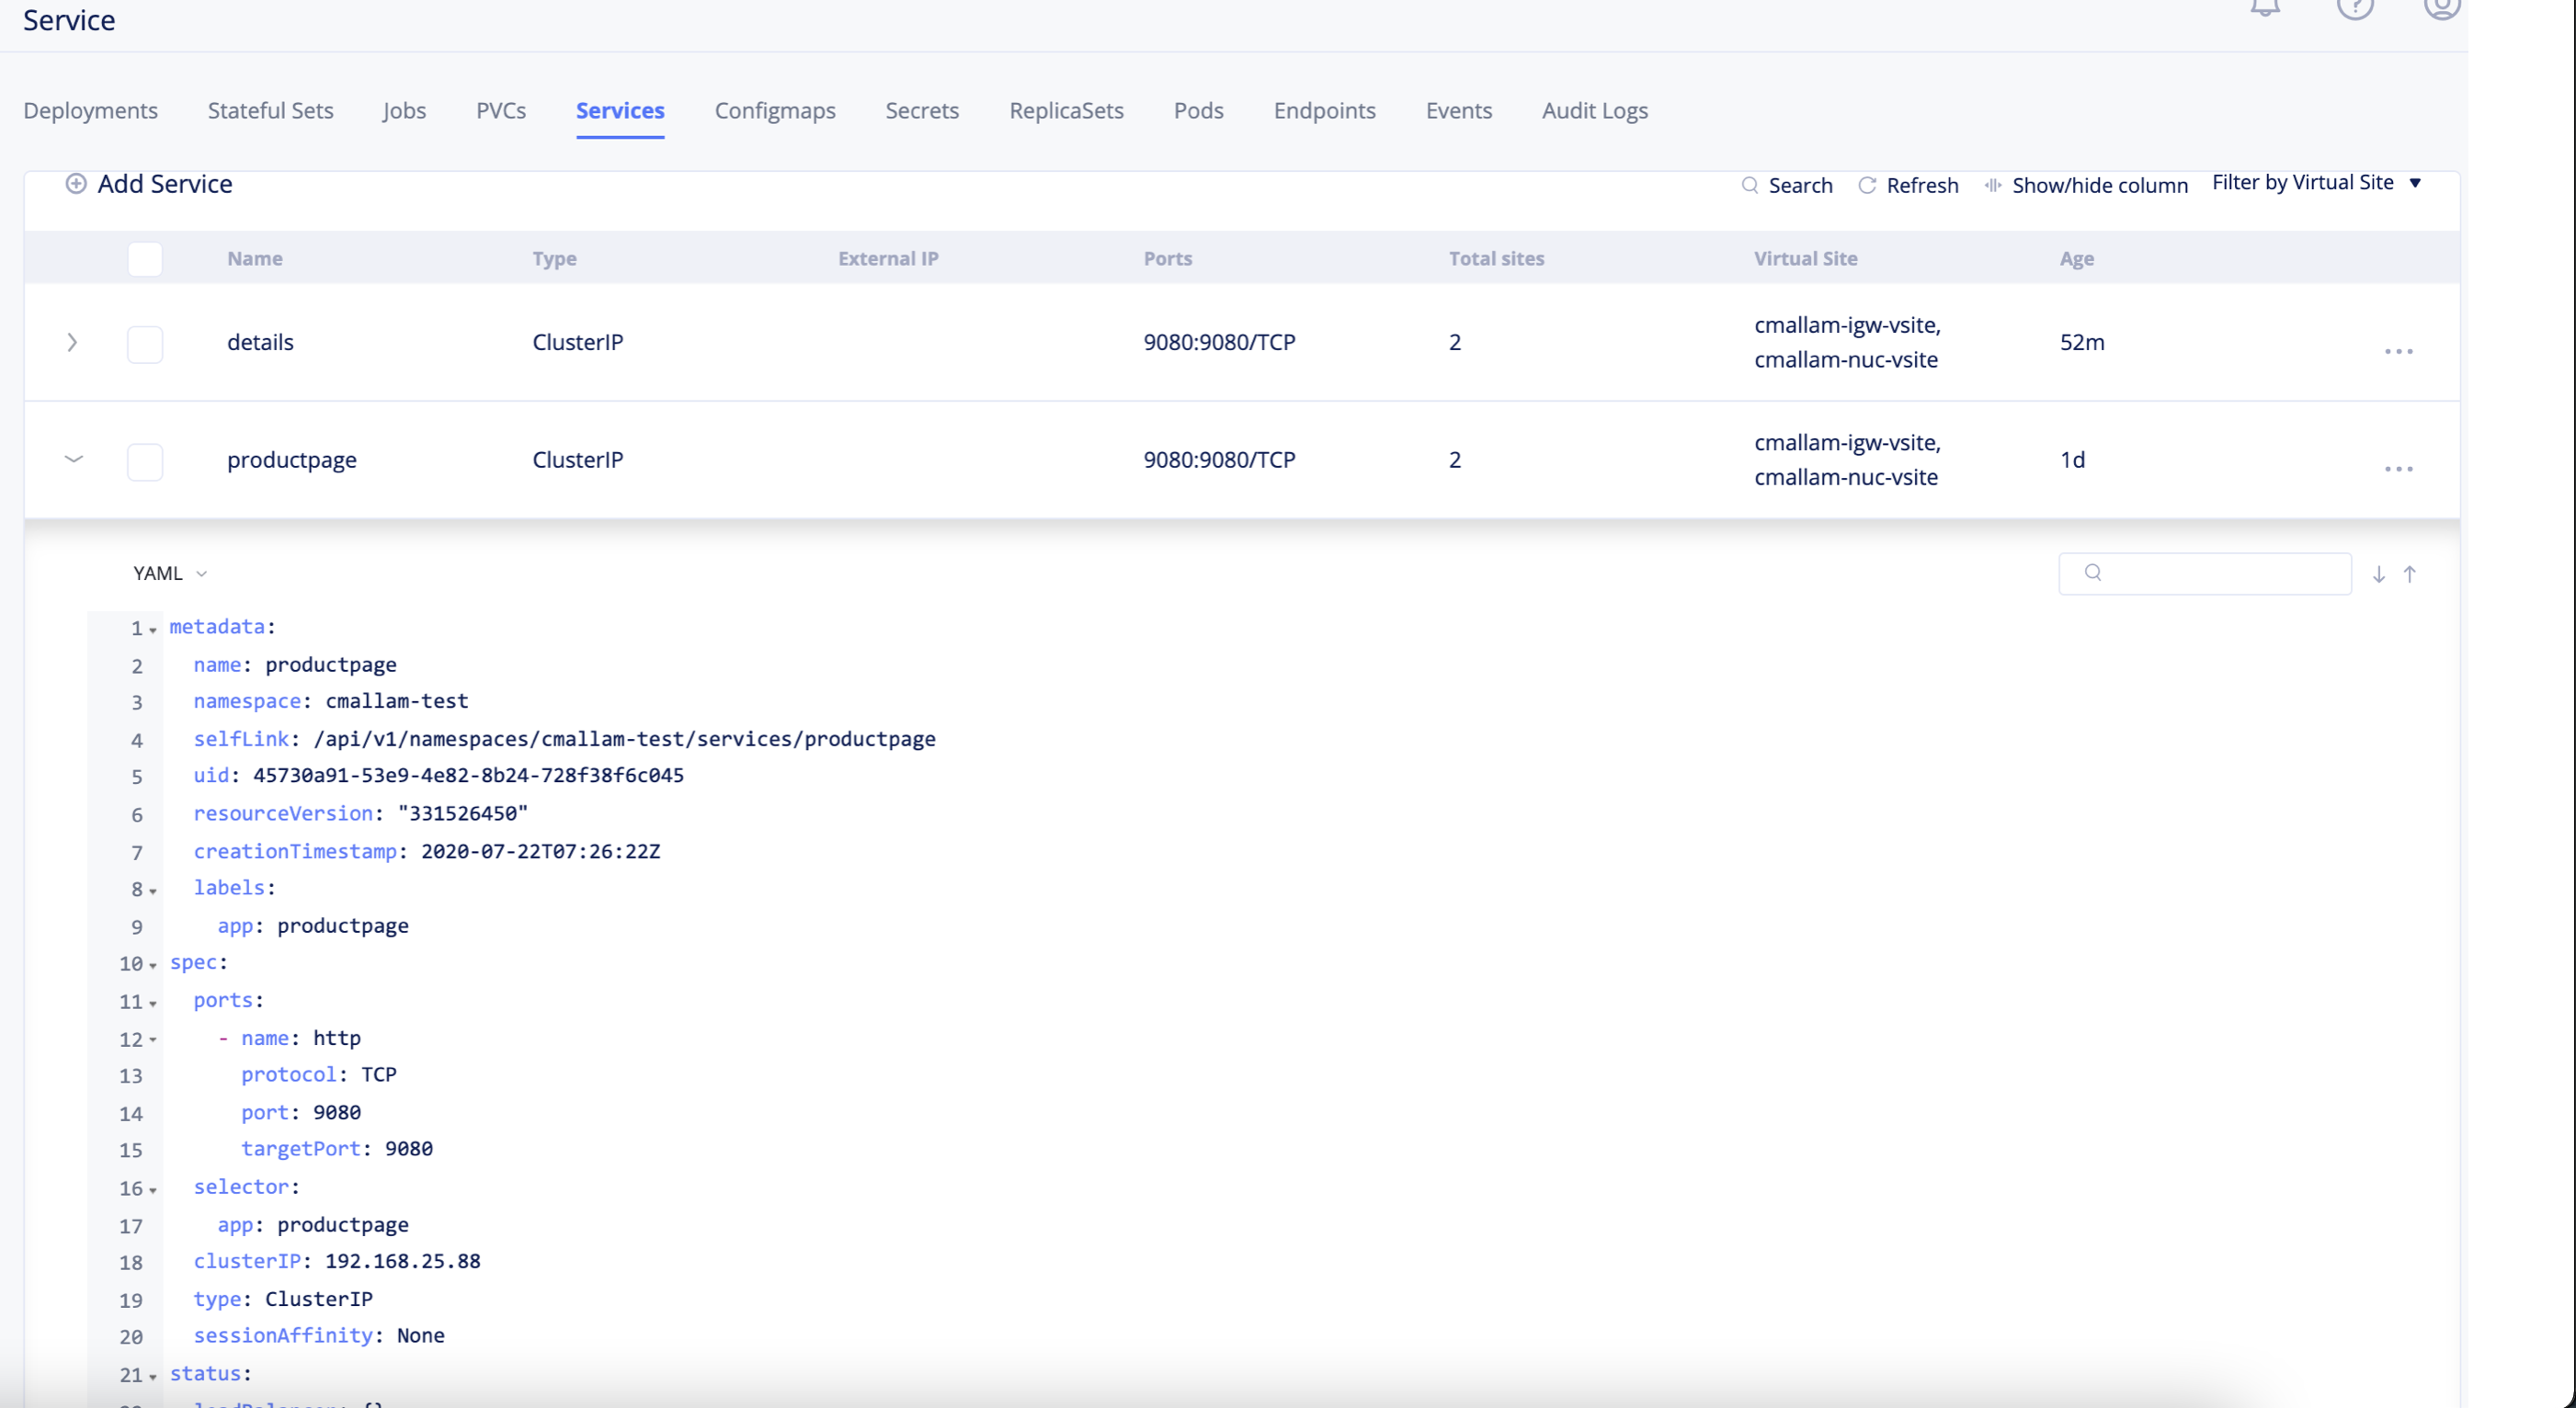Click the help question mark icon
Screen dimensions: 2576x1408
(2357, 10)
